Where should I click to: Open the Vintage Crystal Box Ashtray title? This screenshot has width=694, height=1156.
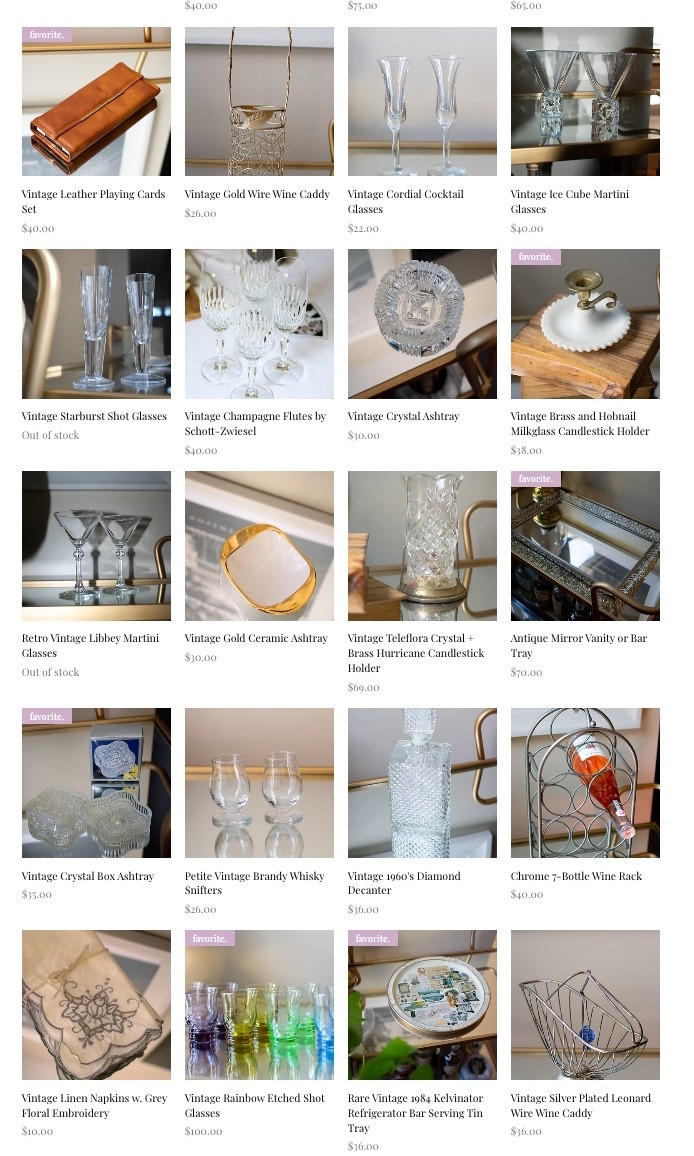[x=88, y=876]
